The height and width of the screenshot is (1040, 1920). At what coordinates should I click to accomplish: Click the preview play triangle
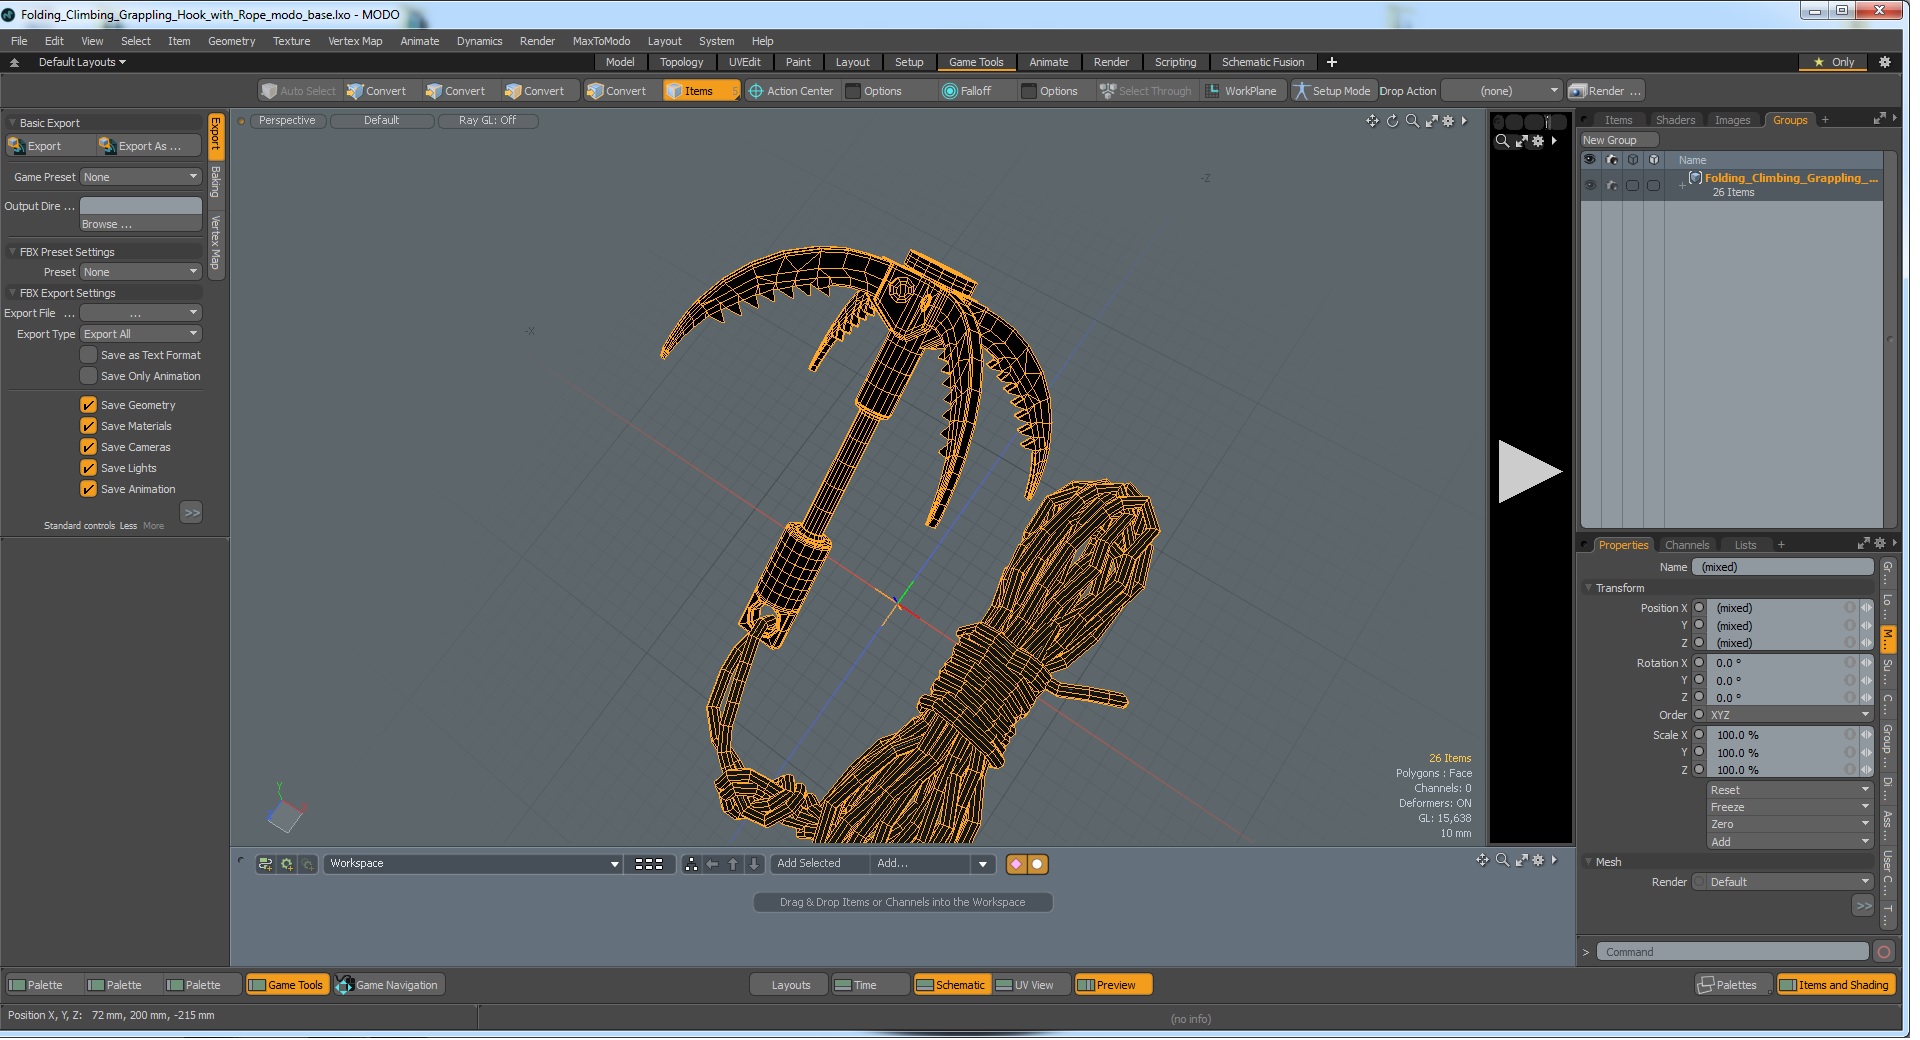[1530, 471]
